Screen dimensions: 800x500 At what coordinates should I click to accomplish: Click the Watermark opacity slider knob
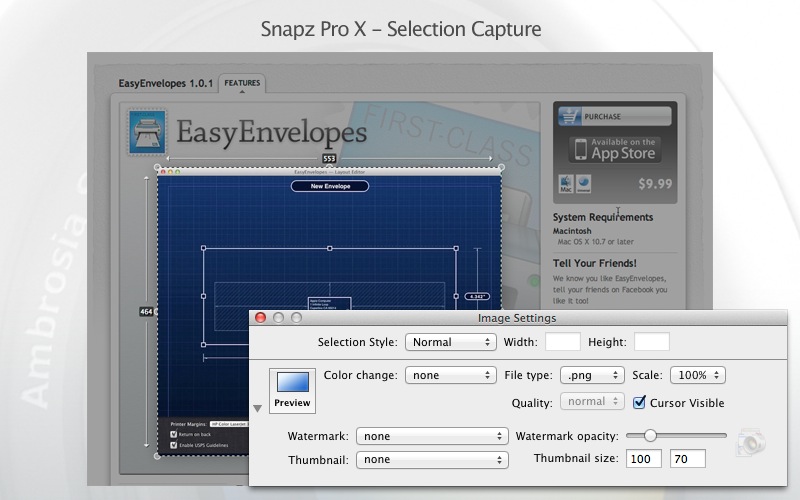point(650,435)
